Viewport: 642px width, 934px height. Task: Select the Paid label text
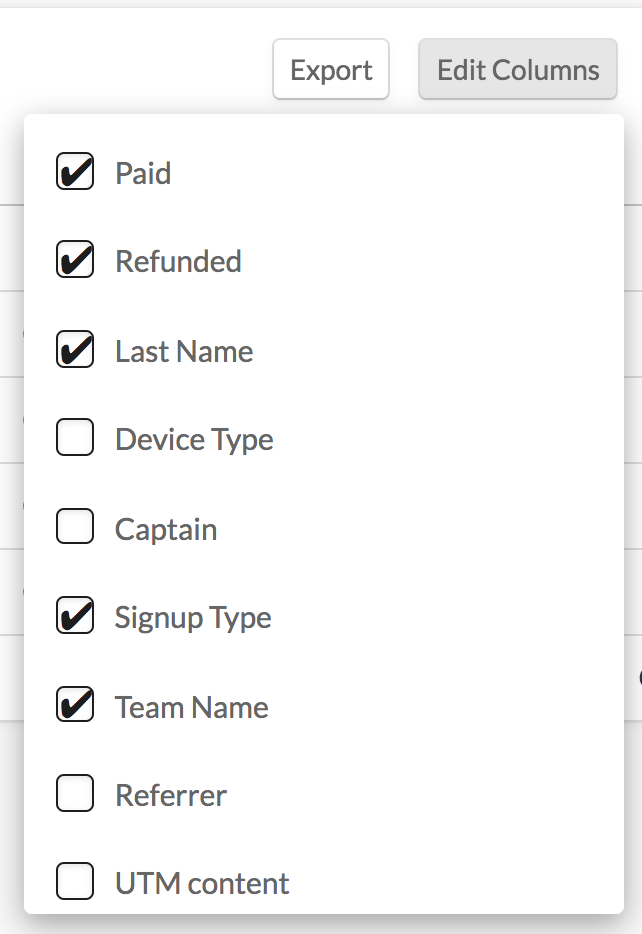pyautogui.click(x=143, y=173)
